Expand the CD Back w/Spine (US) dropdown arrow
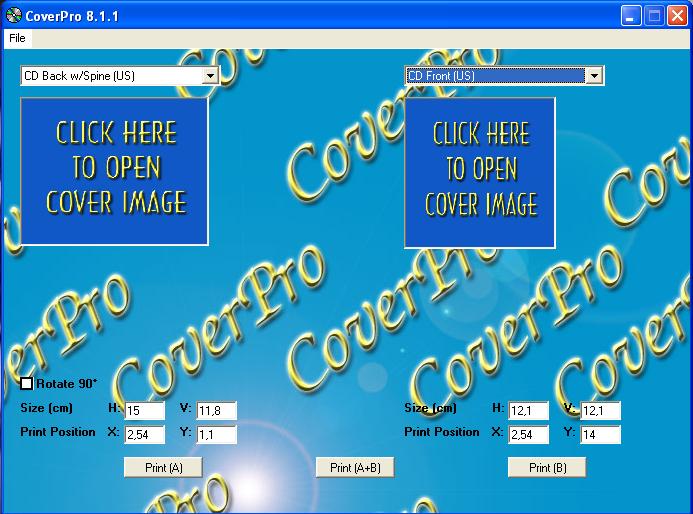The width and height of the screenshot is (693, 514). coord(210,76)
